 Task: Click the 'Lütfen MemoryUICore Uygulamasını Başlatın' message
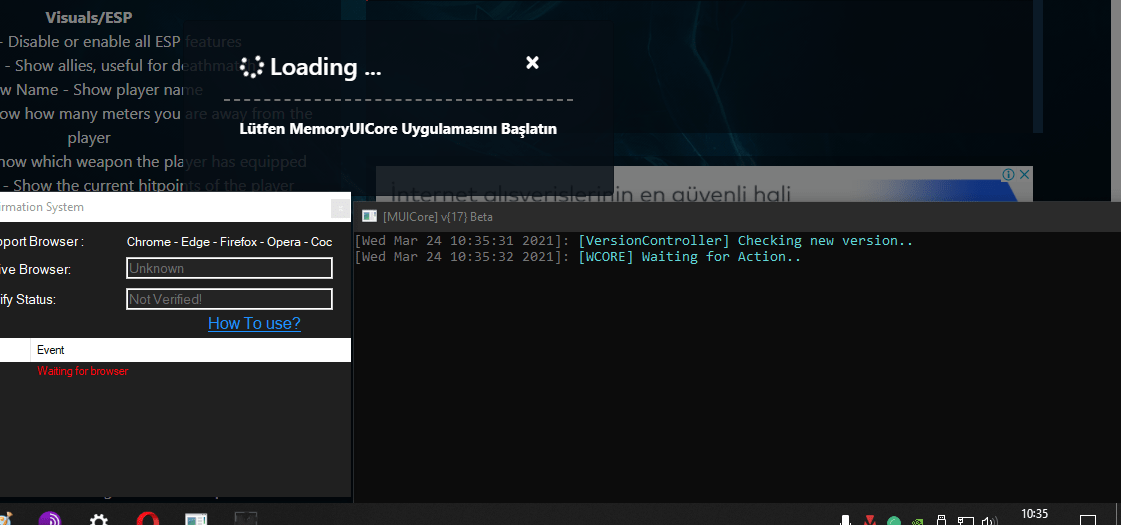click(398, 129)
